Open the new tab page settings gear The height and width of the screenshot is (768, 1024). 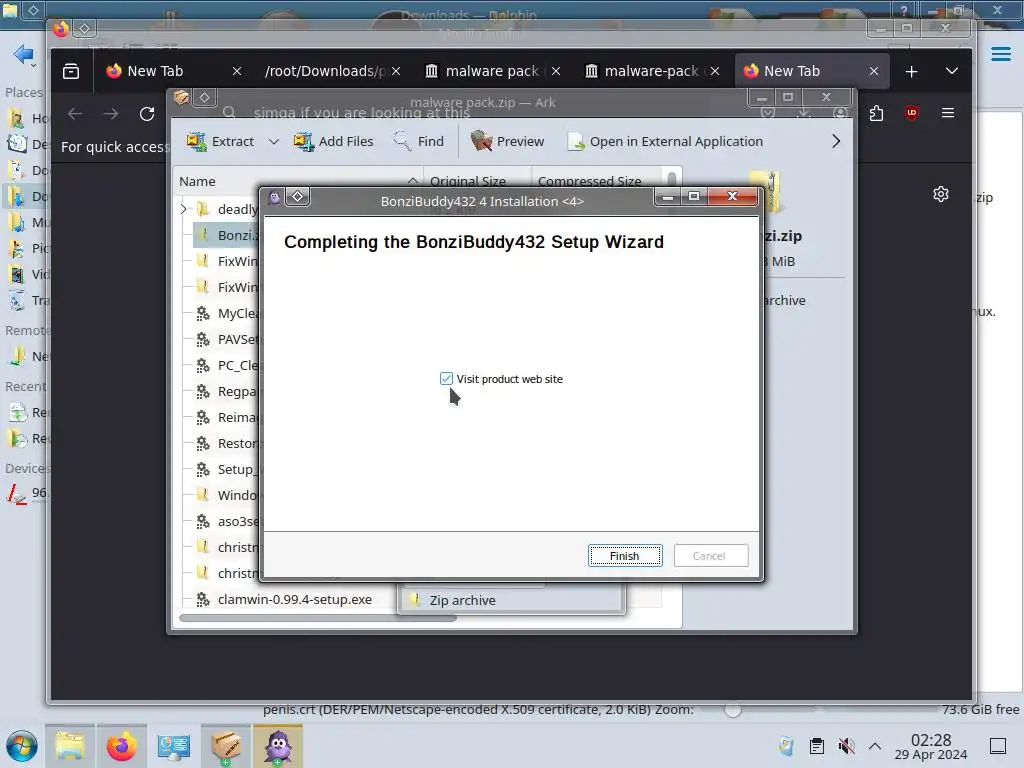click(941, 194)
